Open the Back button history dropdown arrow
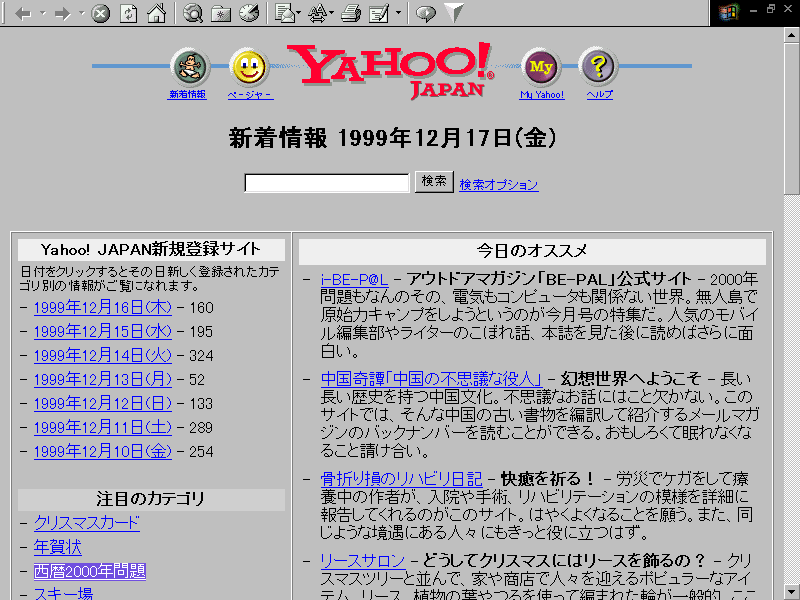 click(42, 13)
